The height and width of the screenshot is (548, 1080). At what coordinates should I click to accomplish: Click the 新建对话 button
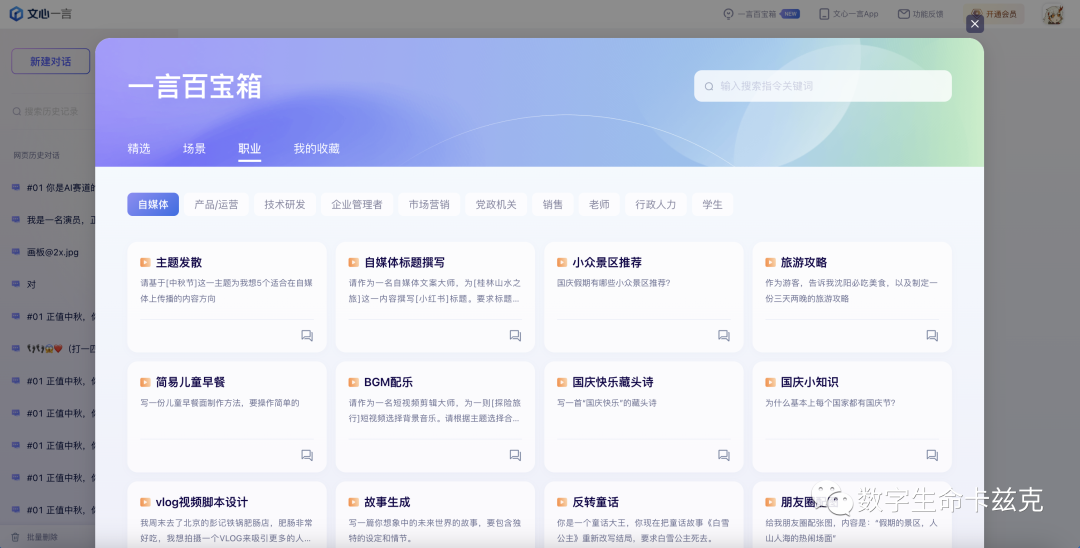(50, 61)
